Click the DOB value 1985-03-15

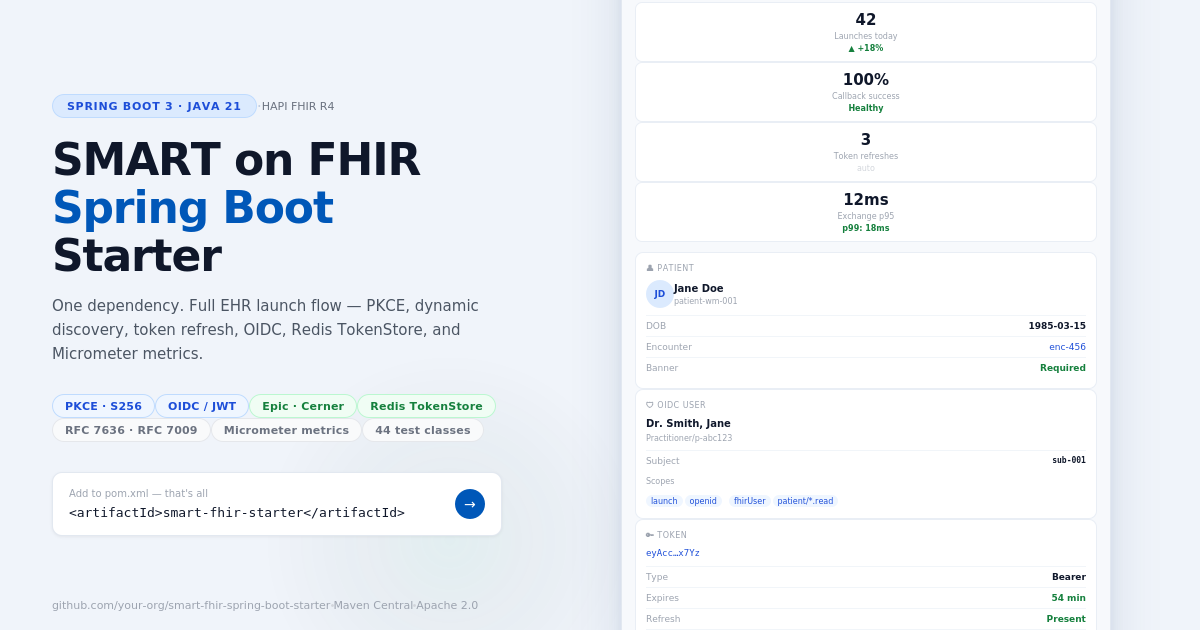pos(1057,326)
